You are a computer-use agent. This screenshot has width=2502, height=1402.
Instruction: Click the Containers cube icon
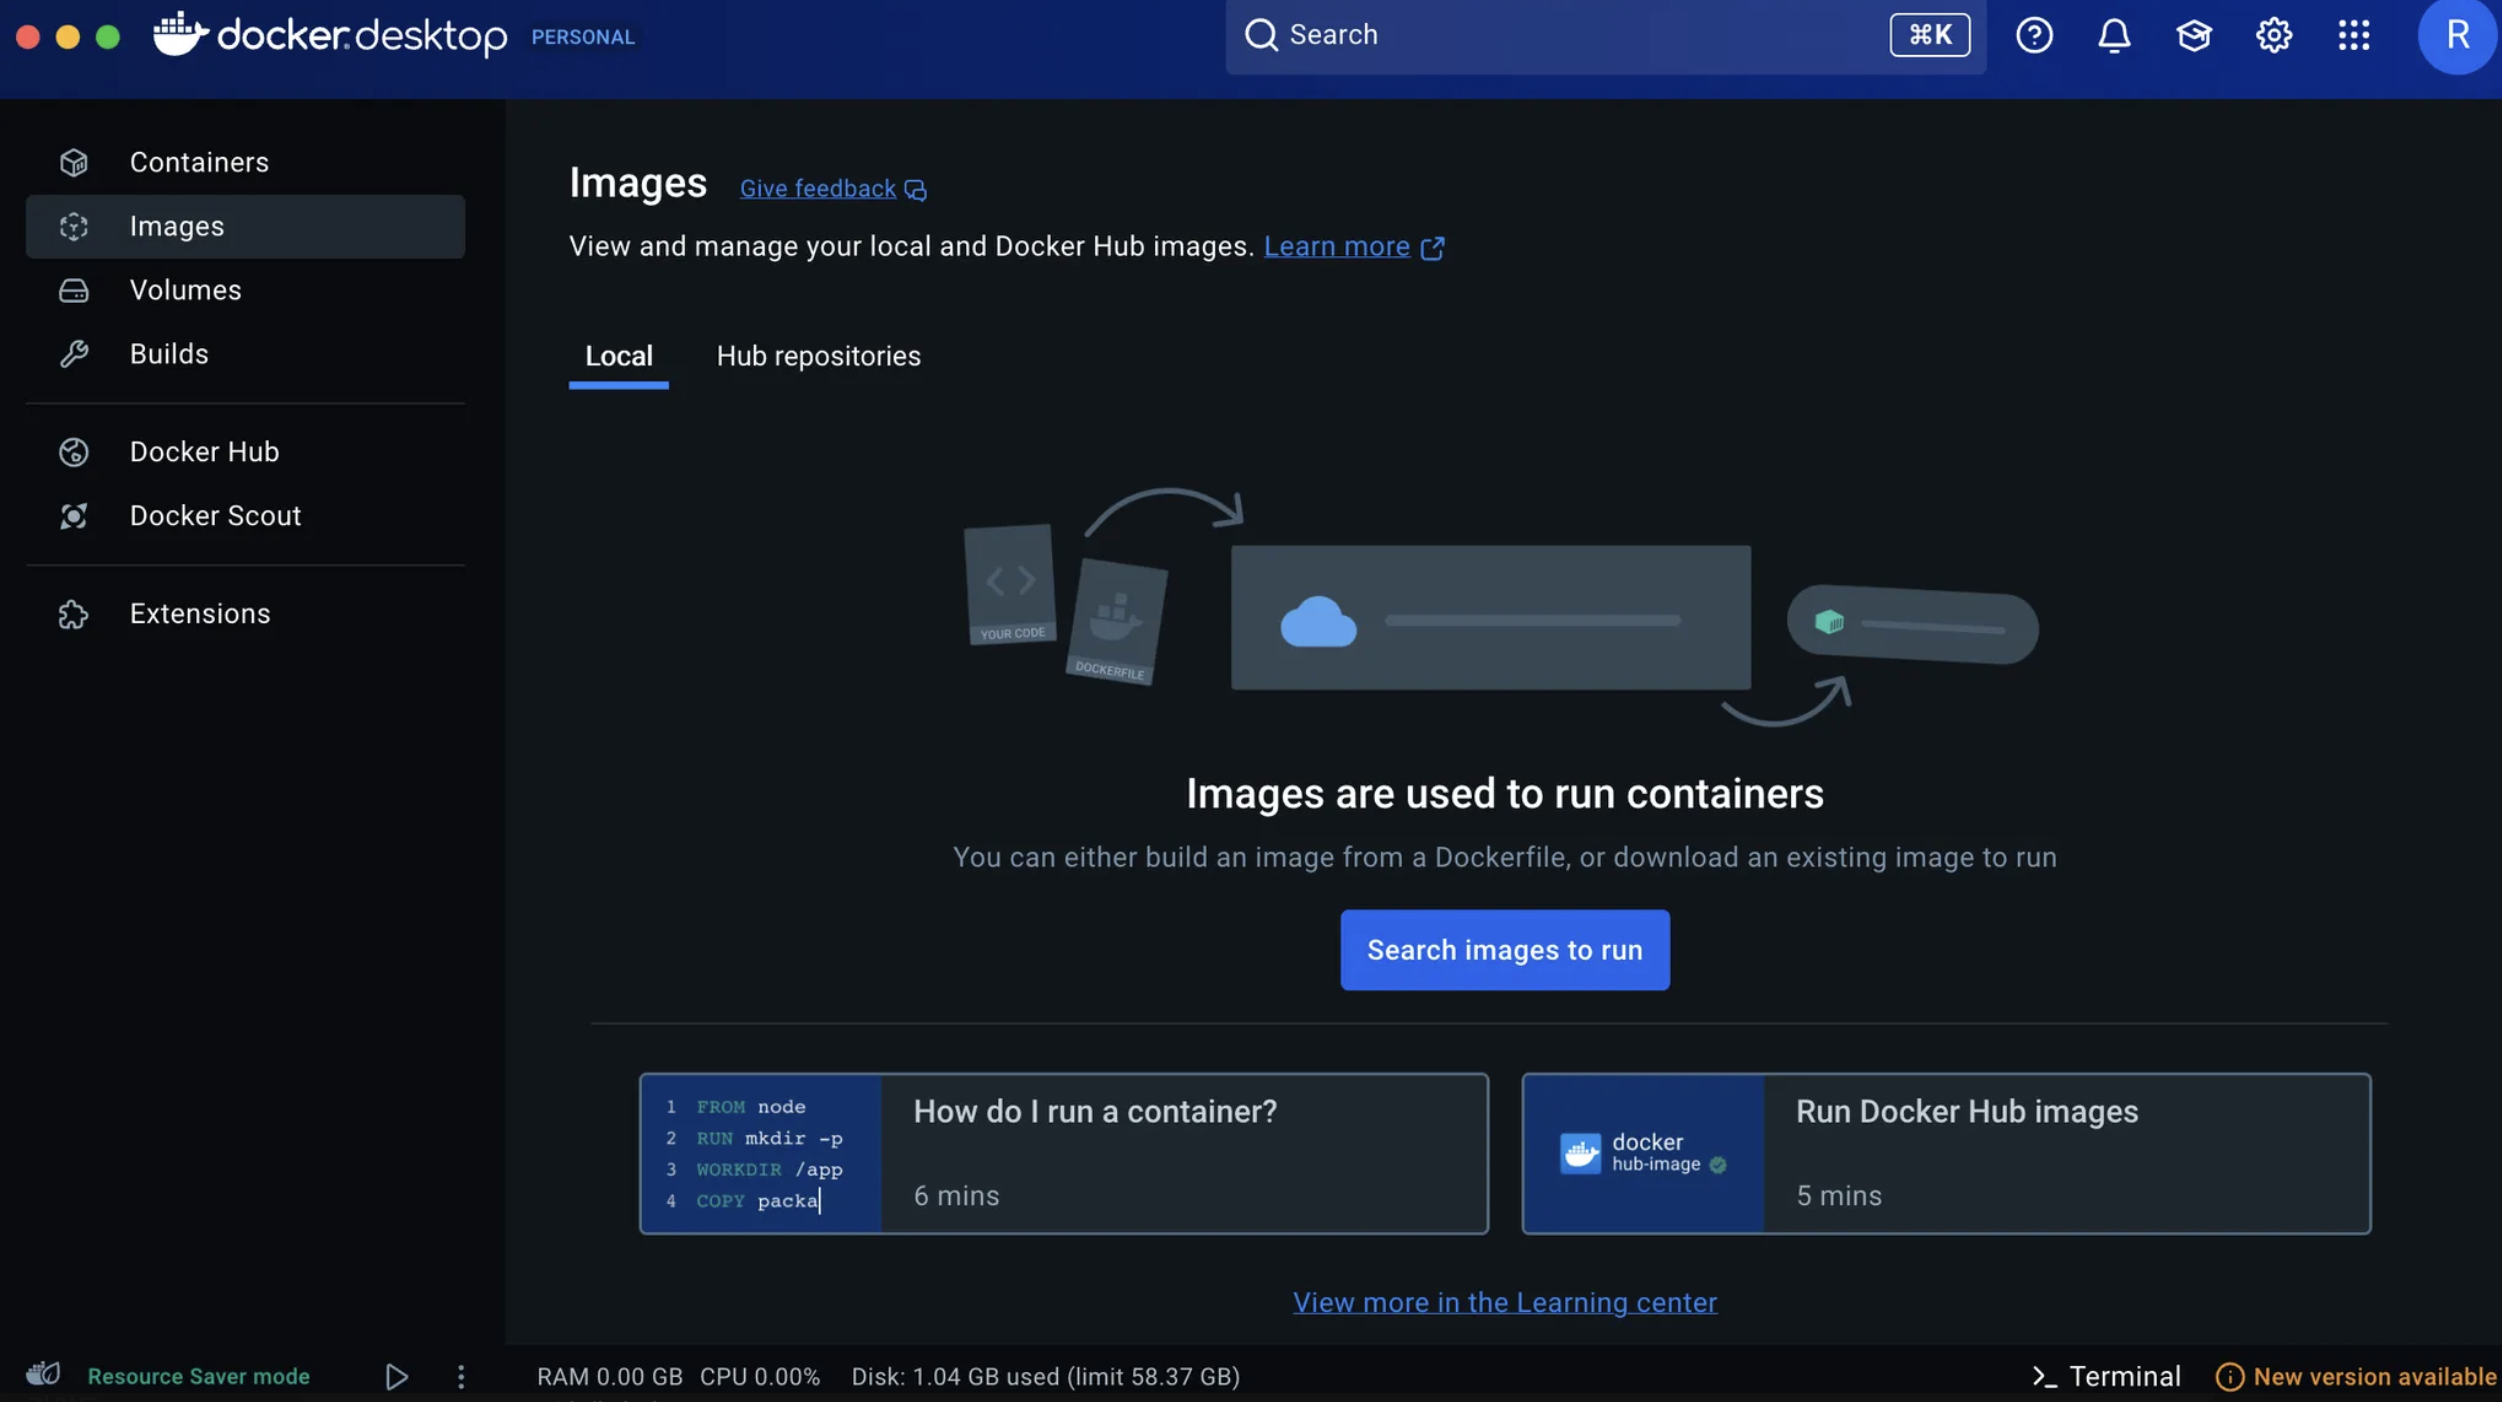73,162
